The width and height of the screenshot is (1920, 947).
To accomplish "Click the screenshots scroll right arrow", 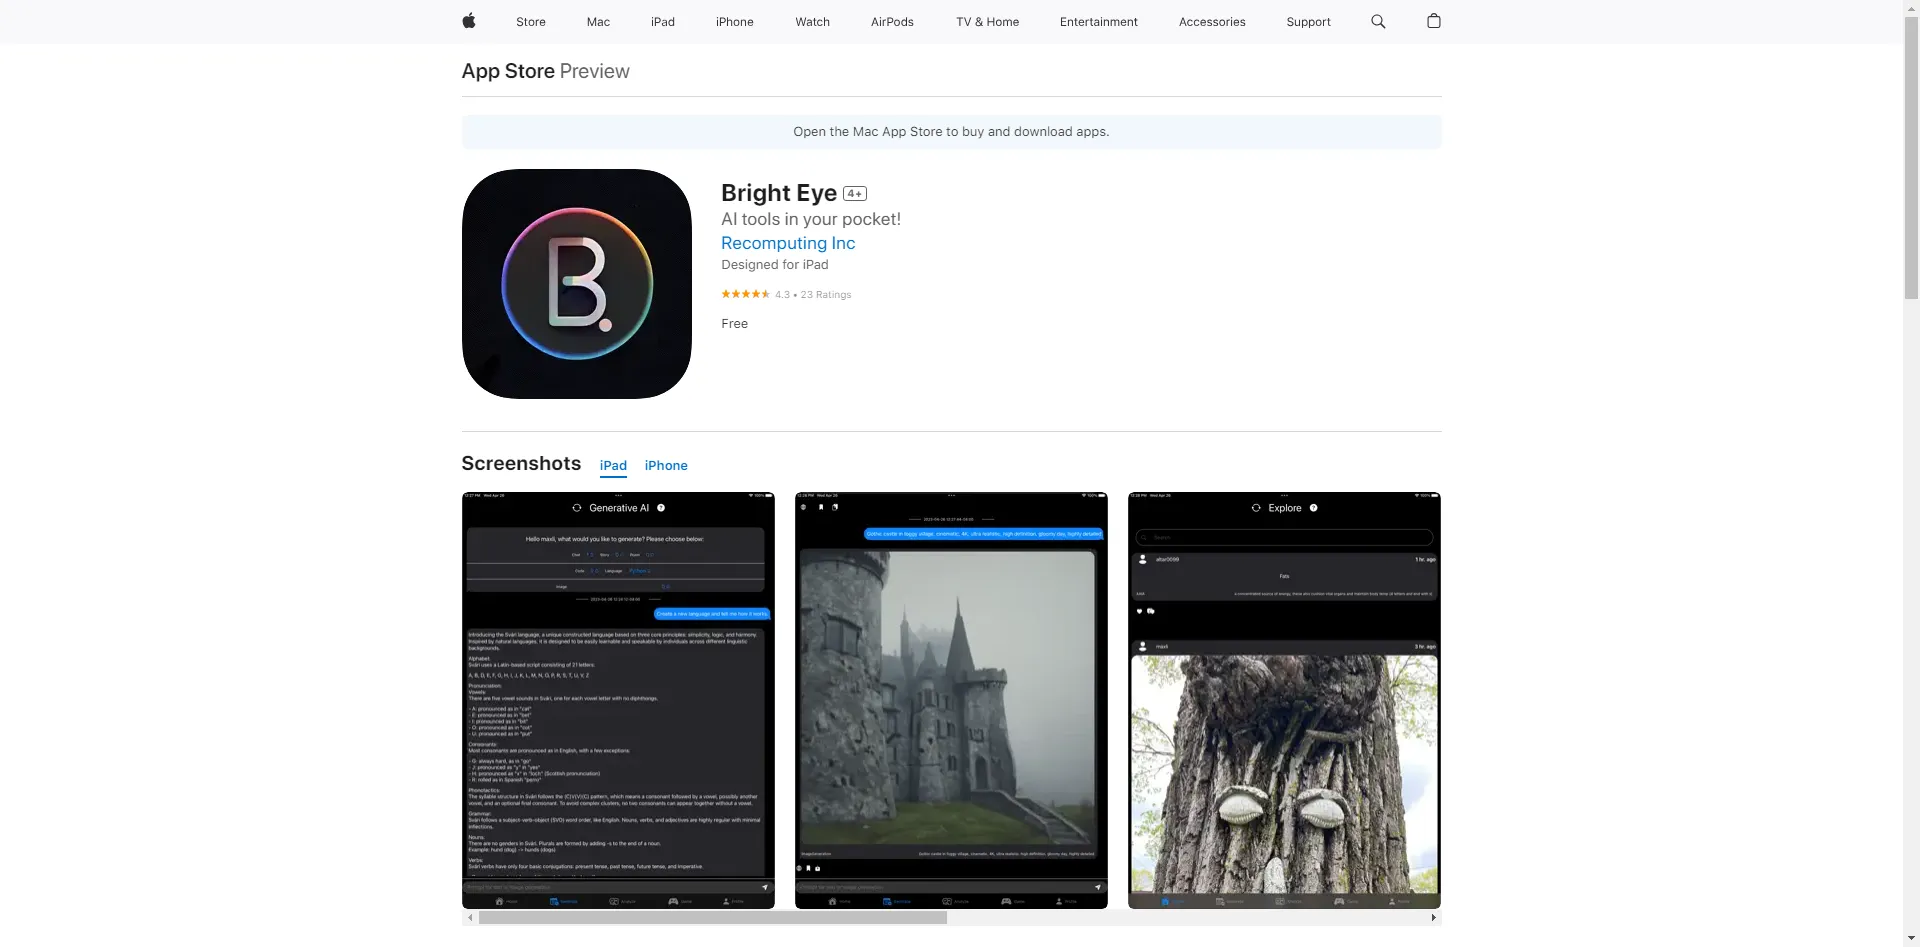I will [1433, 917].
